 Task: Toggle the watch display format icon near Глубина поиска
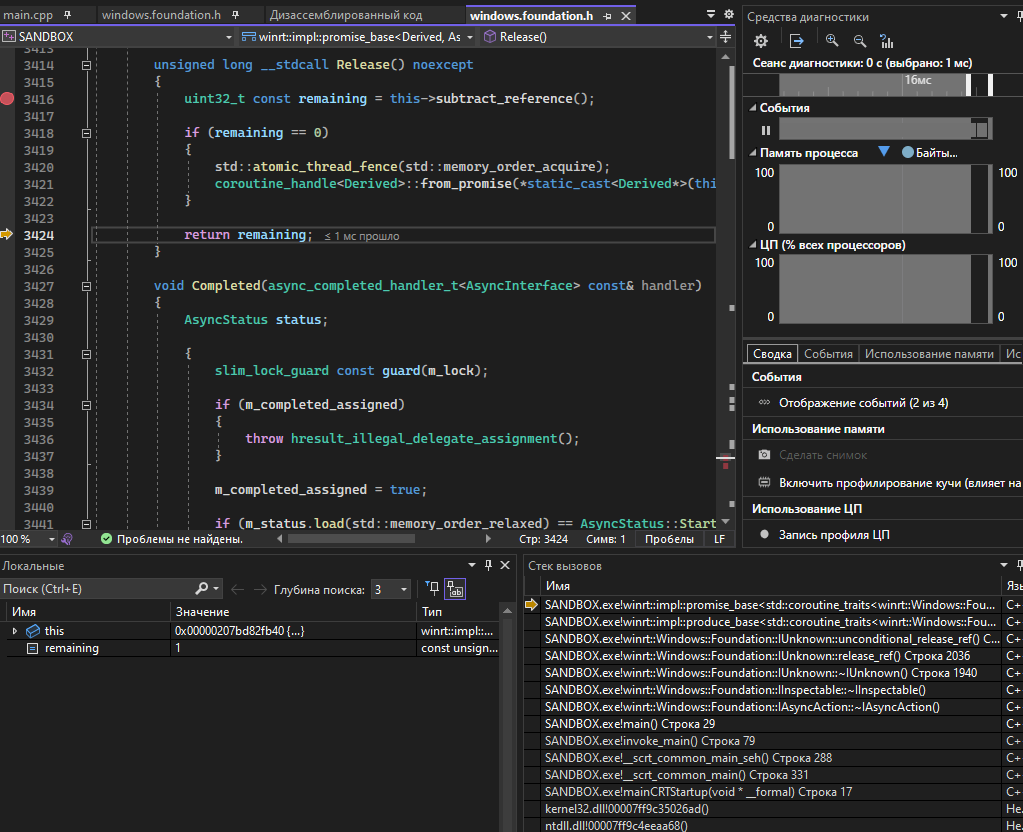tap(455, 589)
